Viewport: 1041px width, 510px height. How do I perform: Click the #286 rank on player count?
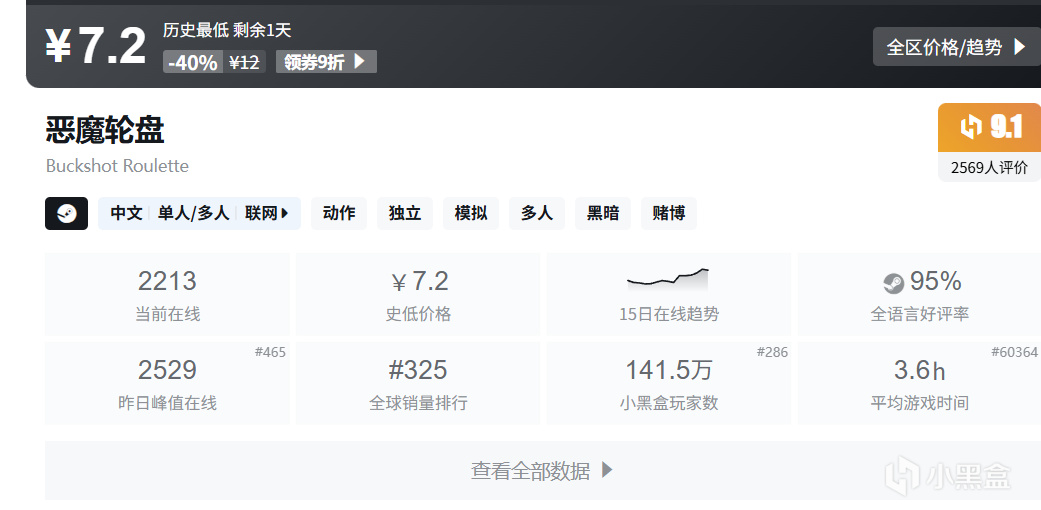(772, 352)
